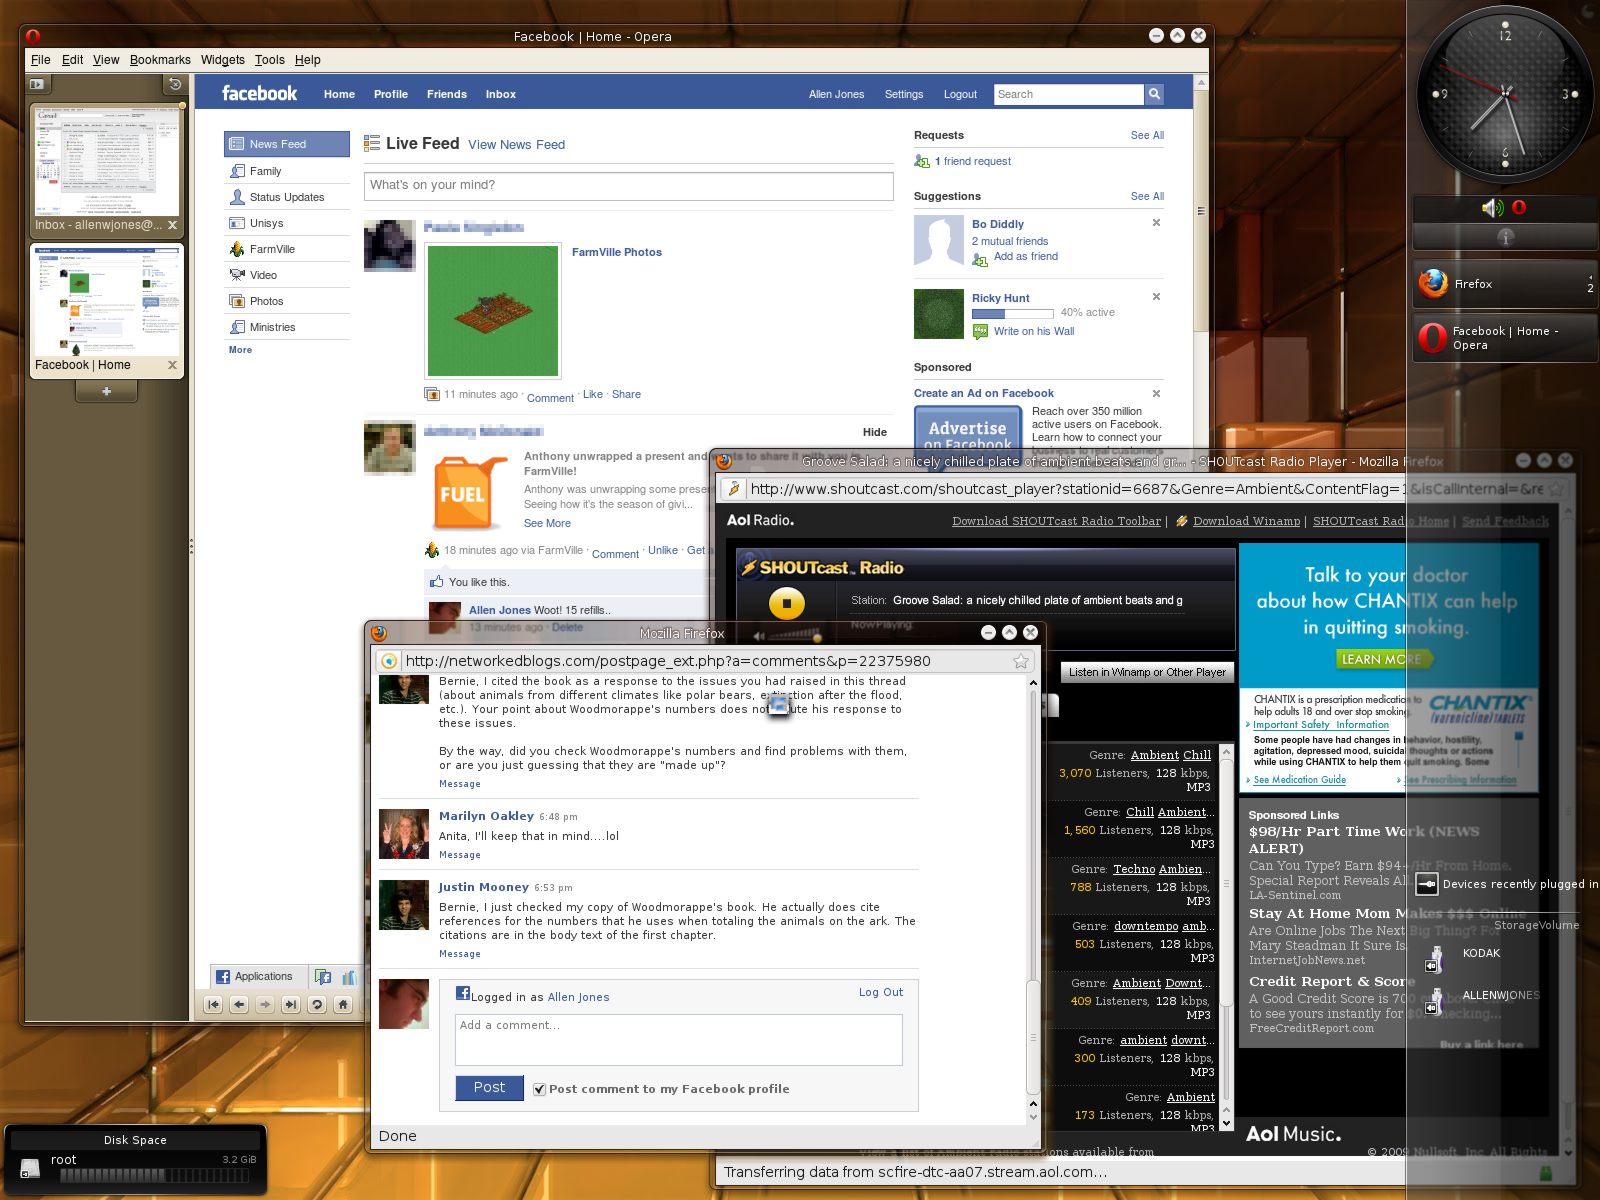Toggle Opera's side panel button
The image size is (1600, 1200).
(37, 85)
